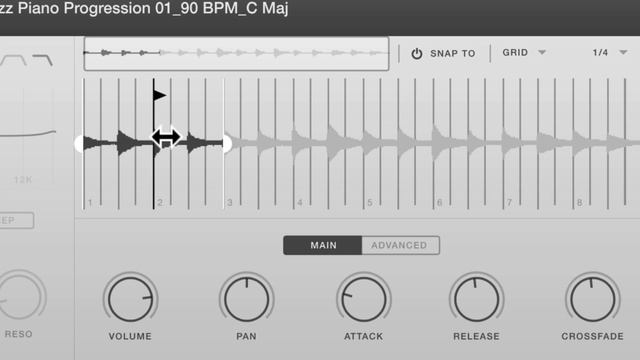Screen dimensions: 640x360
Task: Adjust the Reso knob
Action: pyautogui.click(x=20, y=298)
